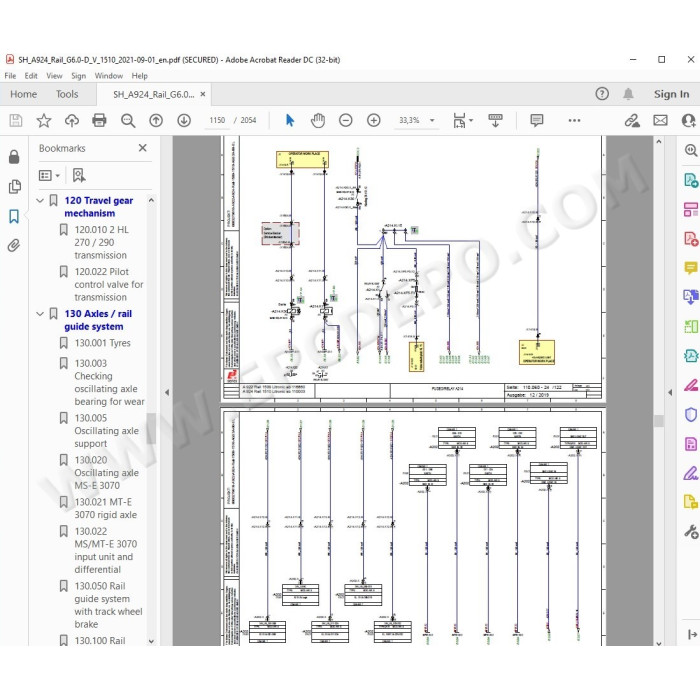
Task: Share a link to the file
Action: click(x=632, y=121)
